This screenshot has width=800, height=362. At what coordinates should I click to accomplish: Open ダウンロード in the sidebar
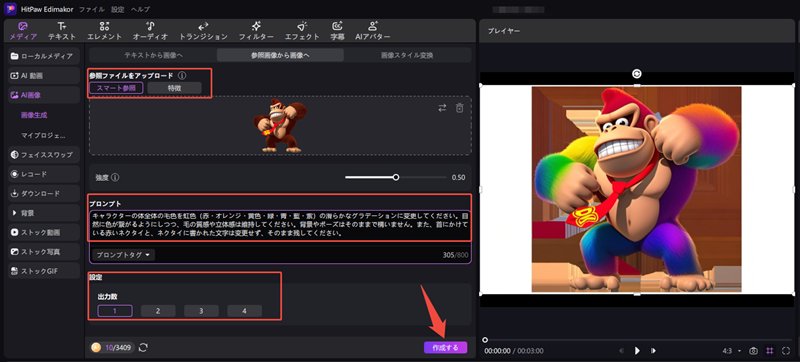[x=43, y=193]
